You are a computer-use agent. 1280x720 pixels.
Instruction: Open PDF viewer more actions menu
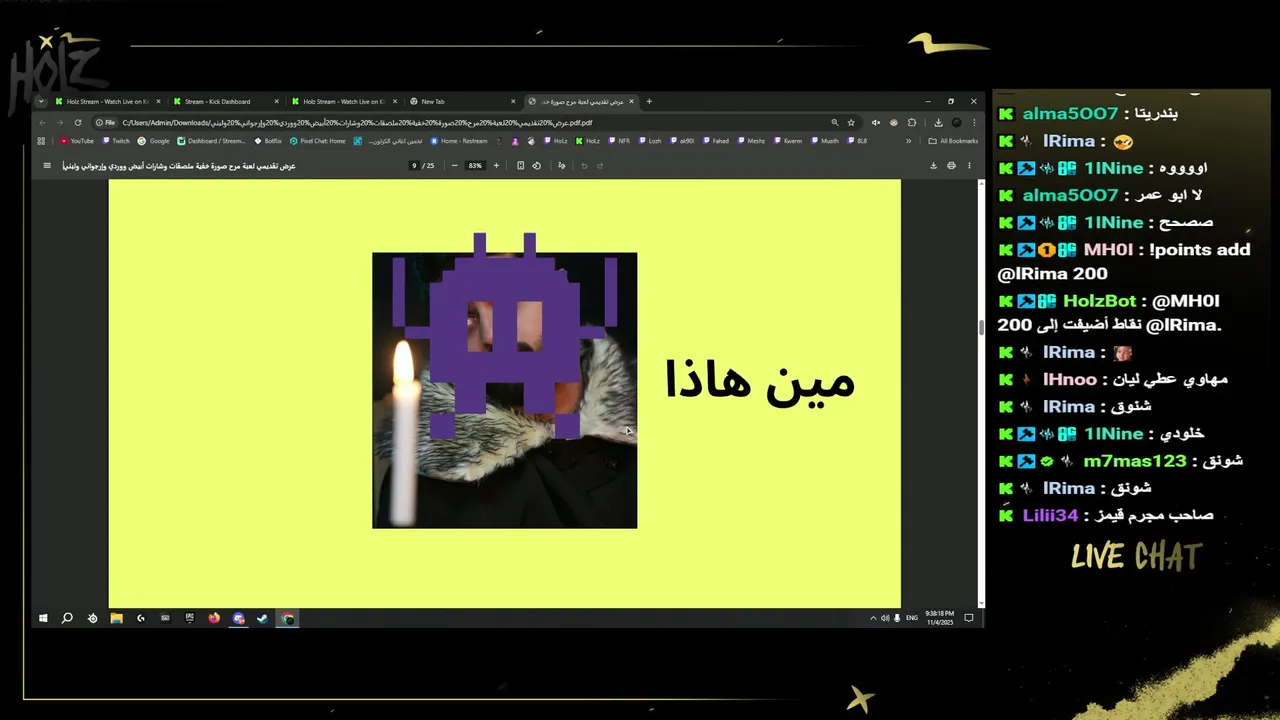(x=969, y=166)
